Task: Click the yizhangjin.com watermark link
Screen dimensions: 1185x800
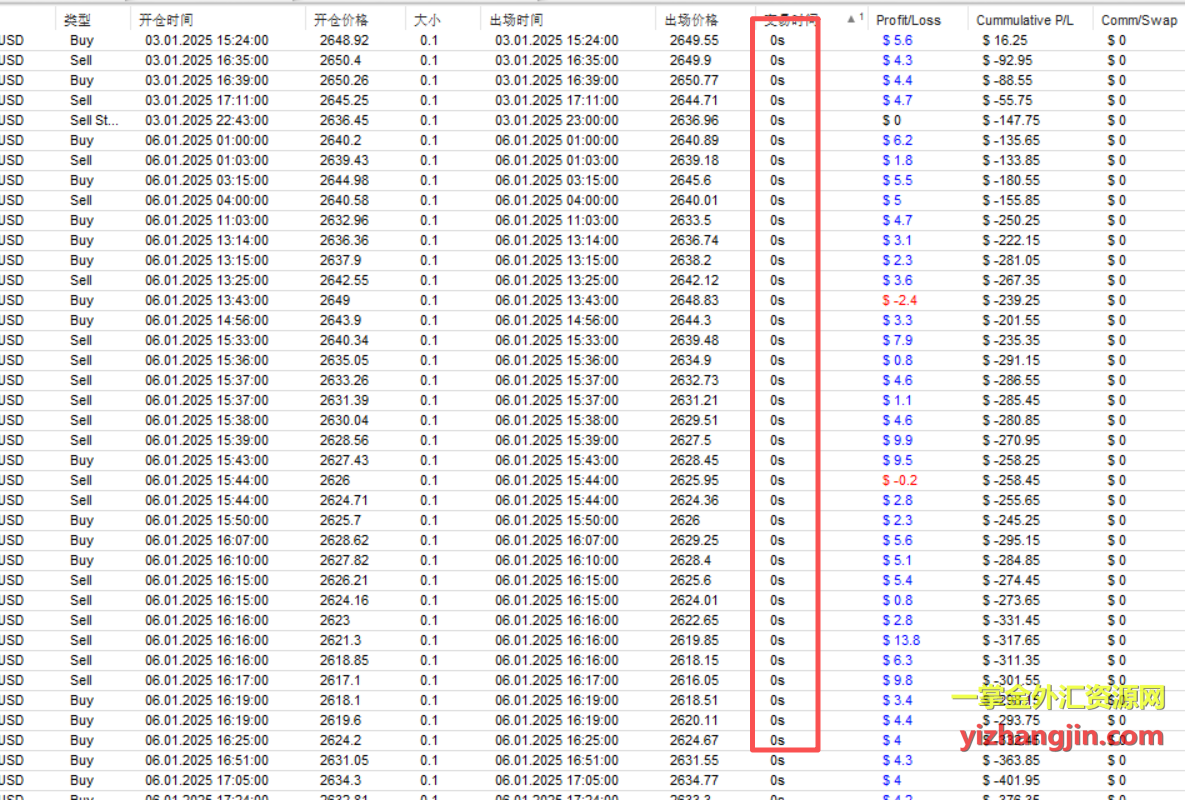Action: pos(1060,738)
